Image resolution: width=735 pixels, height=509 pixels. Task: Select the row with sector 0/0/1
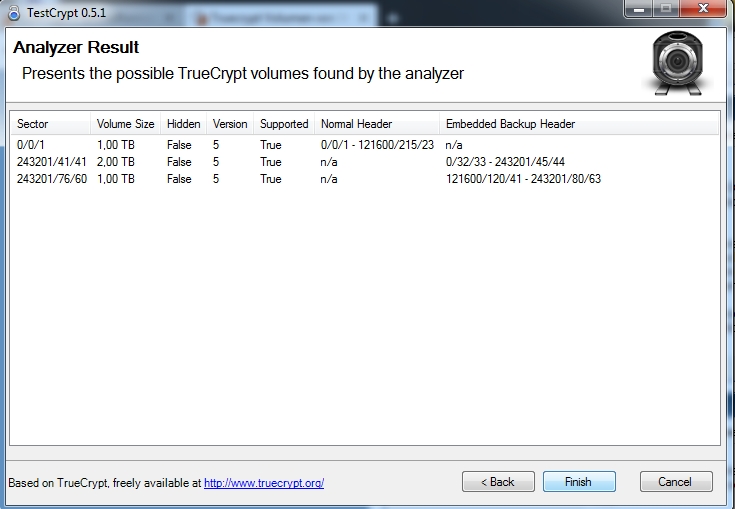(x=365, y=145)
